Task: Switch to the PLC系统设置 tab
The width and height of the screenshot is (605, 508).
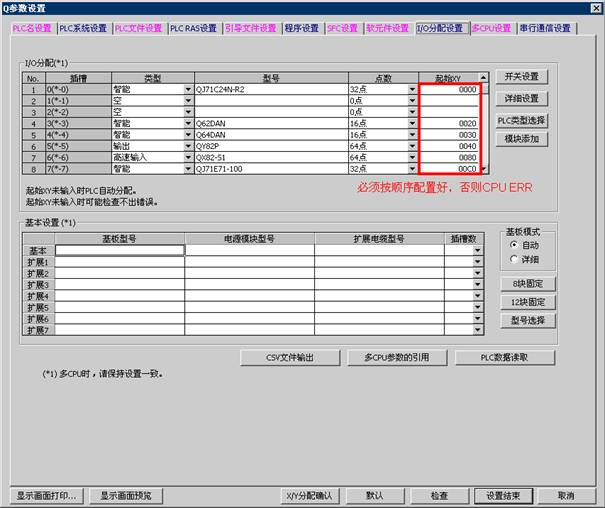Action: point(83,28)
